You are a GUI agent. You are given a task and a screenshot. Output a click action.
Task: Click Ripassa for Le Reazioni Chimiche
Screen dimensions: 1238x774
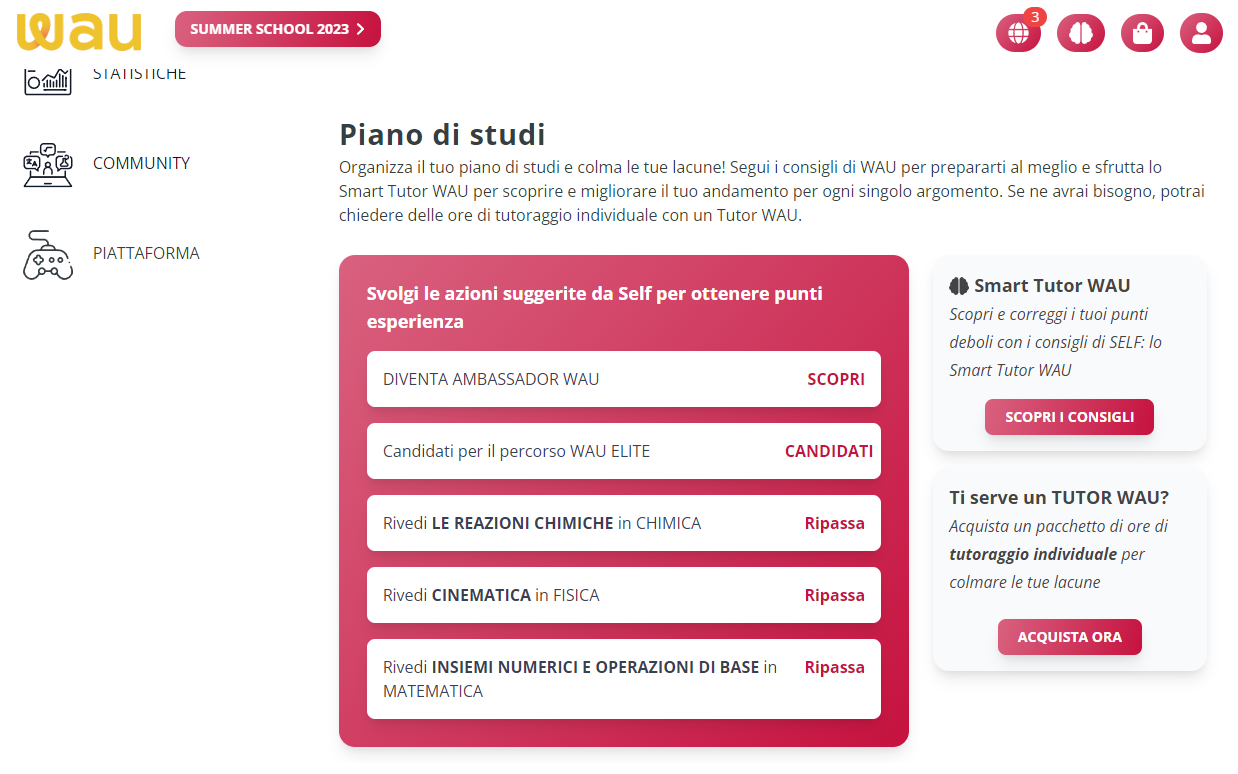point(834,523)
